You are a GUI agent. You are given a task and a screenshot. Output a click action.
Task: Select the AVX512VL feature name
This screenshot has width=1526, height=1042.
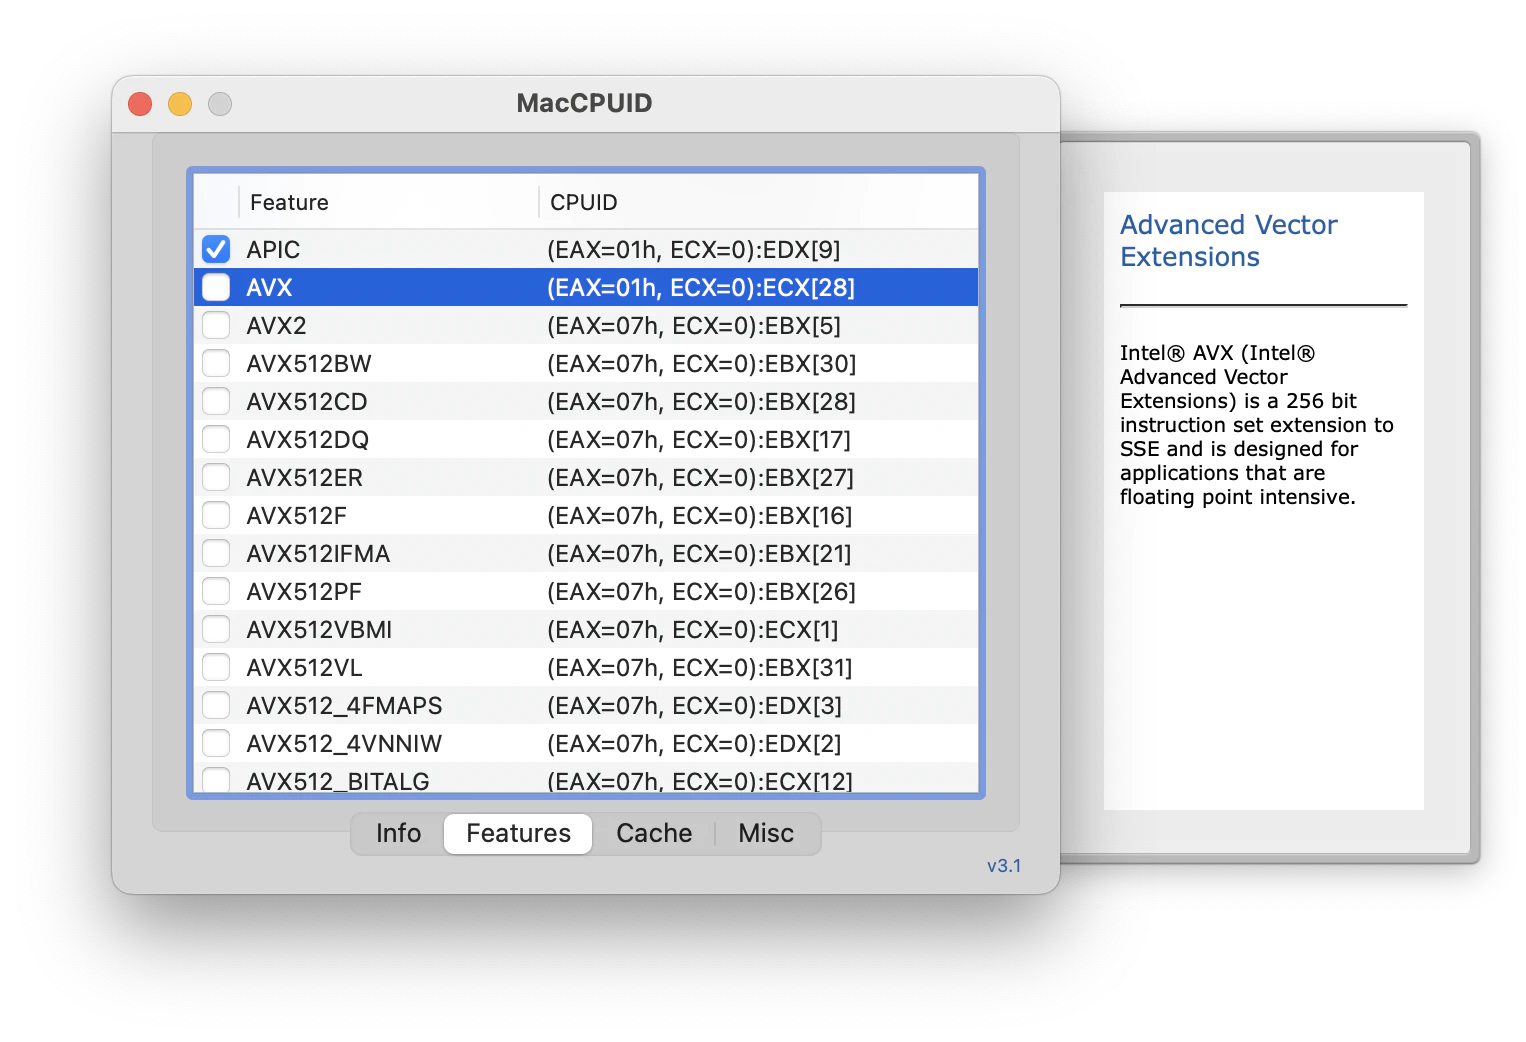pyautogui.click(x=304, y=668)
